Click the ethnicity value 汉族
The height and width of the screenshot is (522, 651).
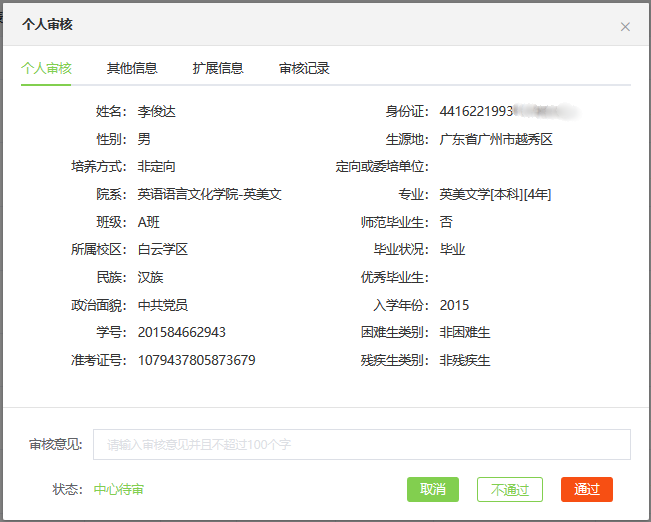[150, 277]
